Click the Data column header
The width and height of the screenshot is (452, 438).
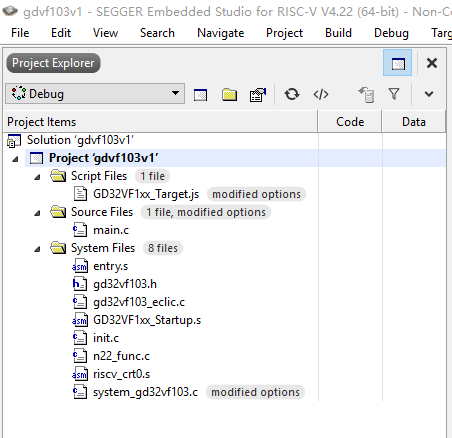[414, 122]
